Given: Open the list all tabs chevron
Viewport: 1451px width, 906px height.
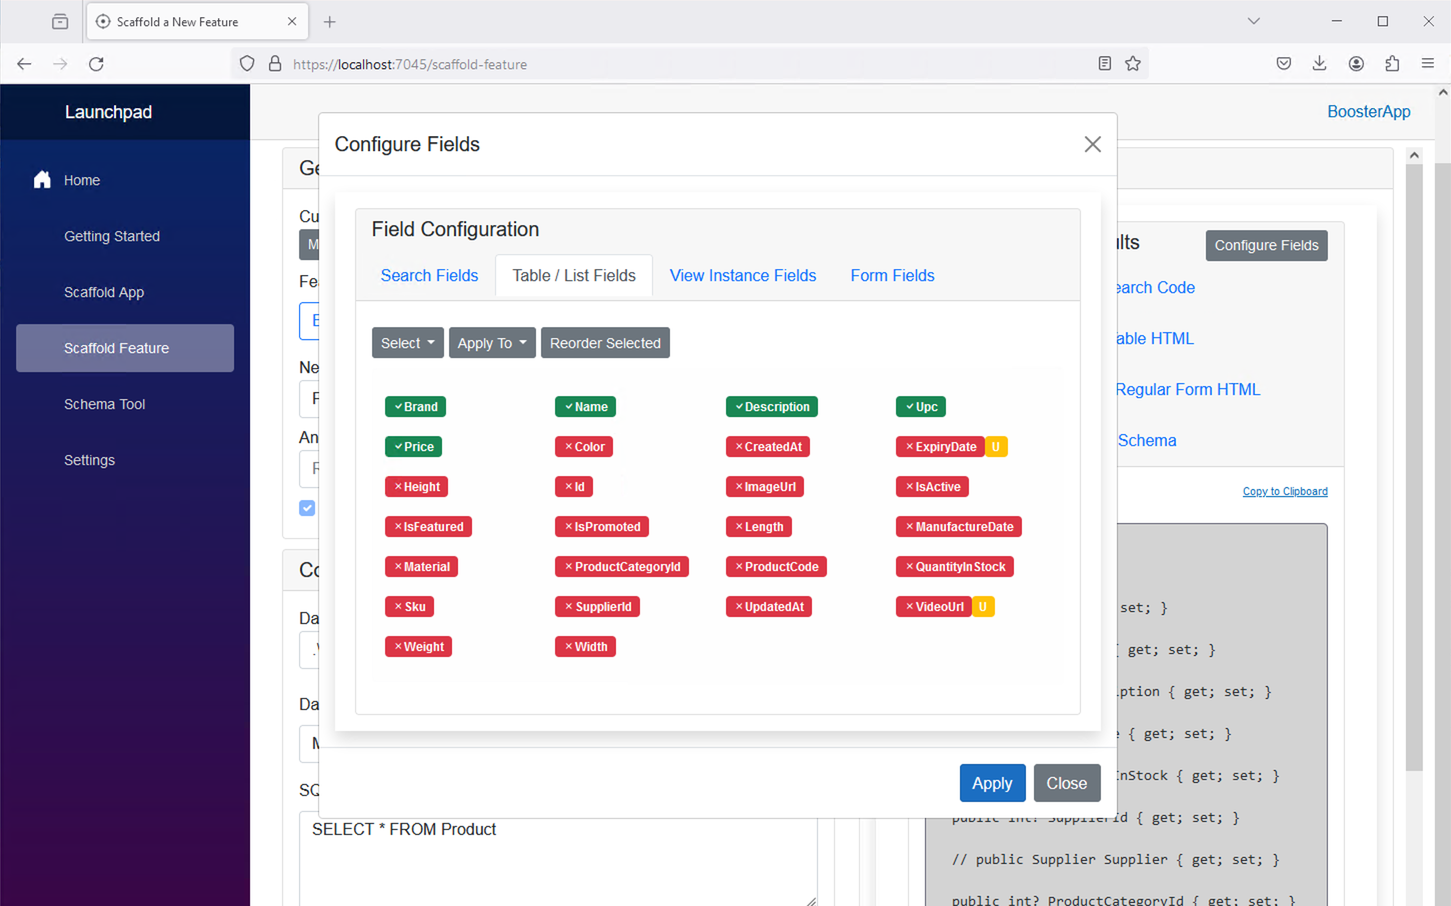Looking at the screenshot, I should tap(1253, 21).
